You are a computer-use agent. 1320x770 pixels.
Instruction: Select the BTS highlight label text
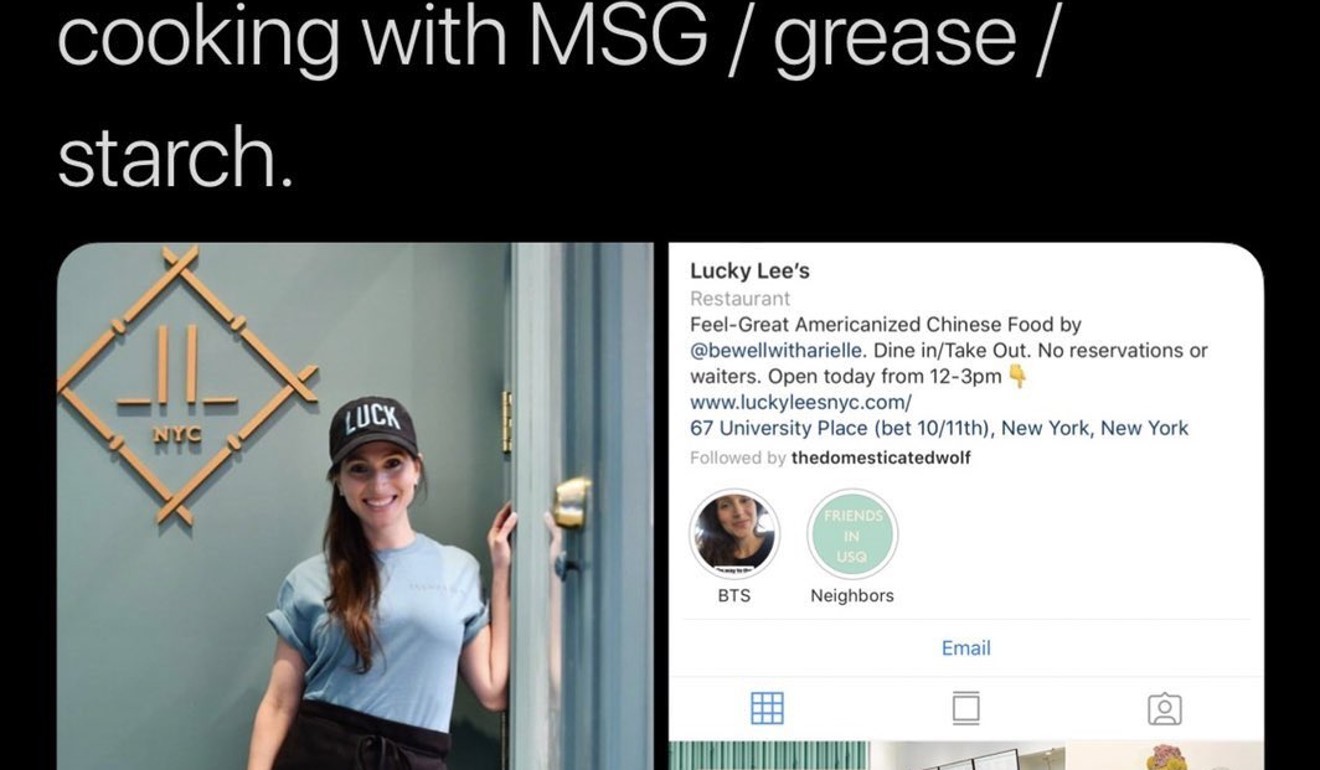tap(734, 595)
